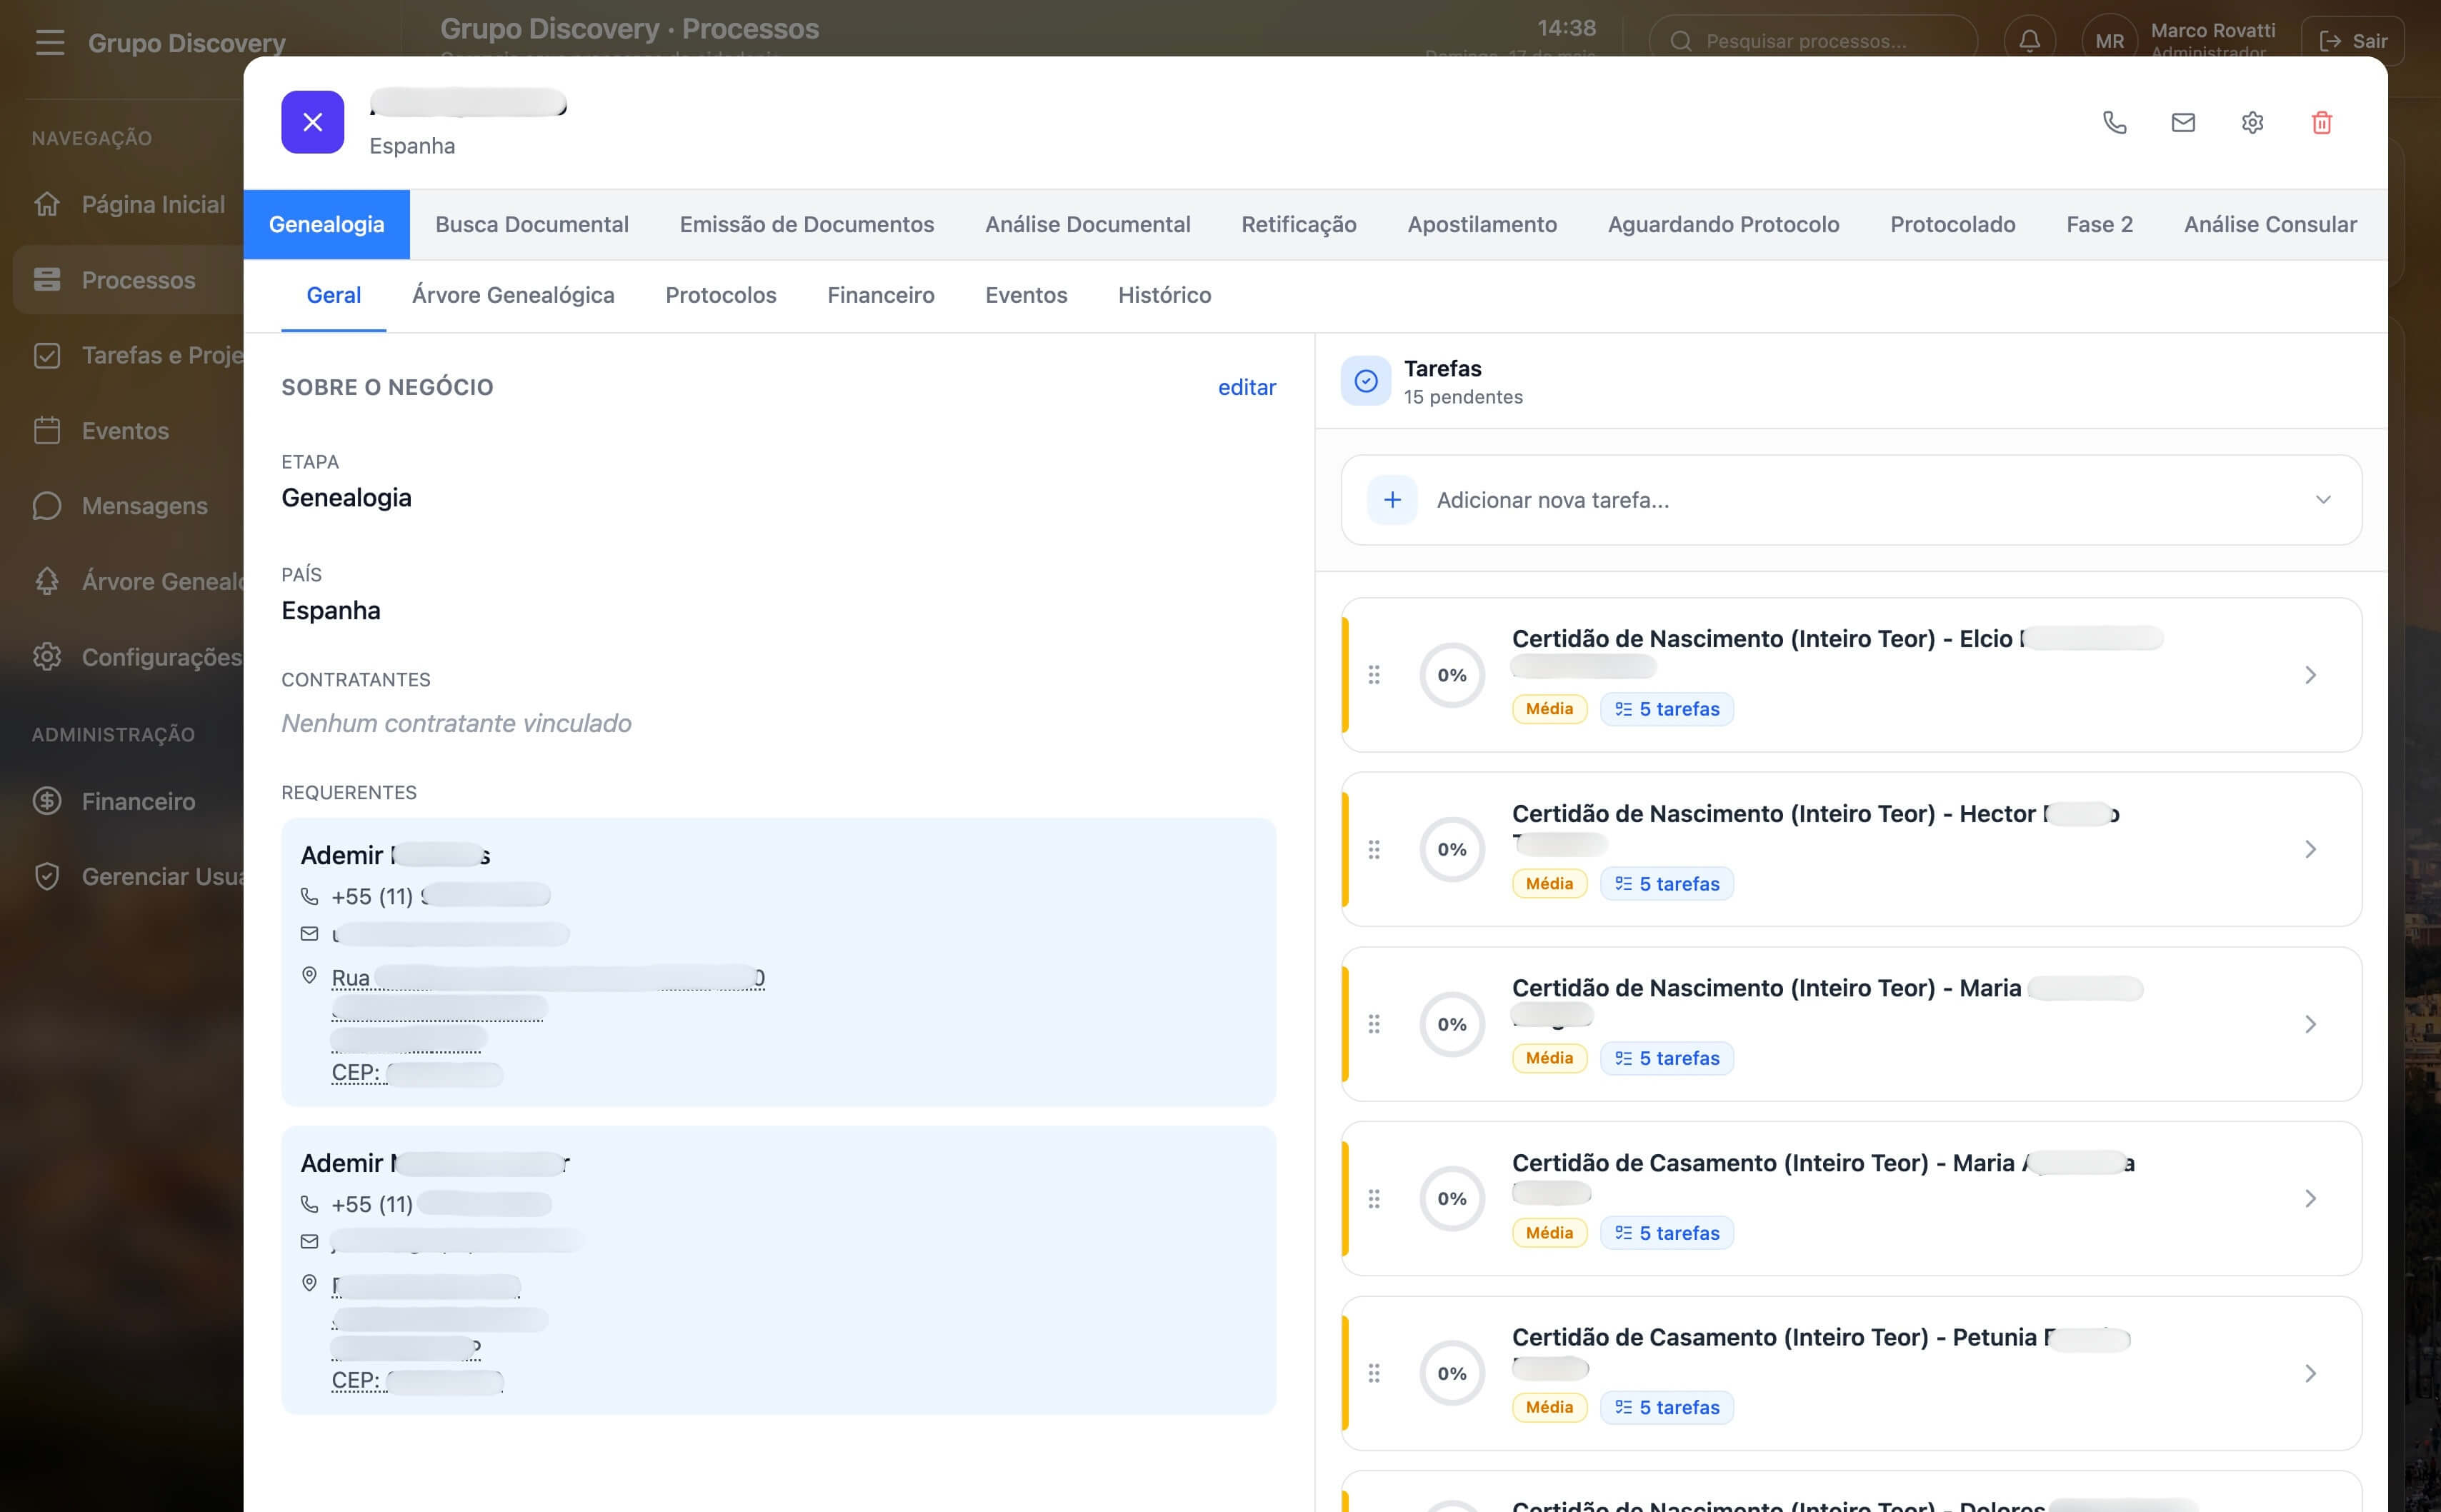The width and height of the screenshot is (2441, 1512).
Task: Click the Pesquisar processos search field
Action: (1812, 41)
